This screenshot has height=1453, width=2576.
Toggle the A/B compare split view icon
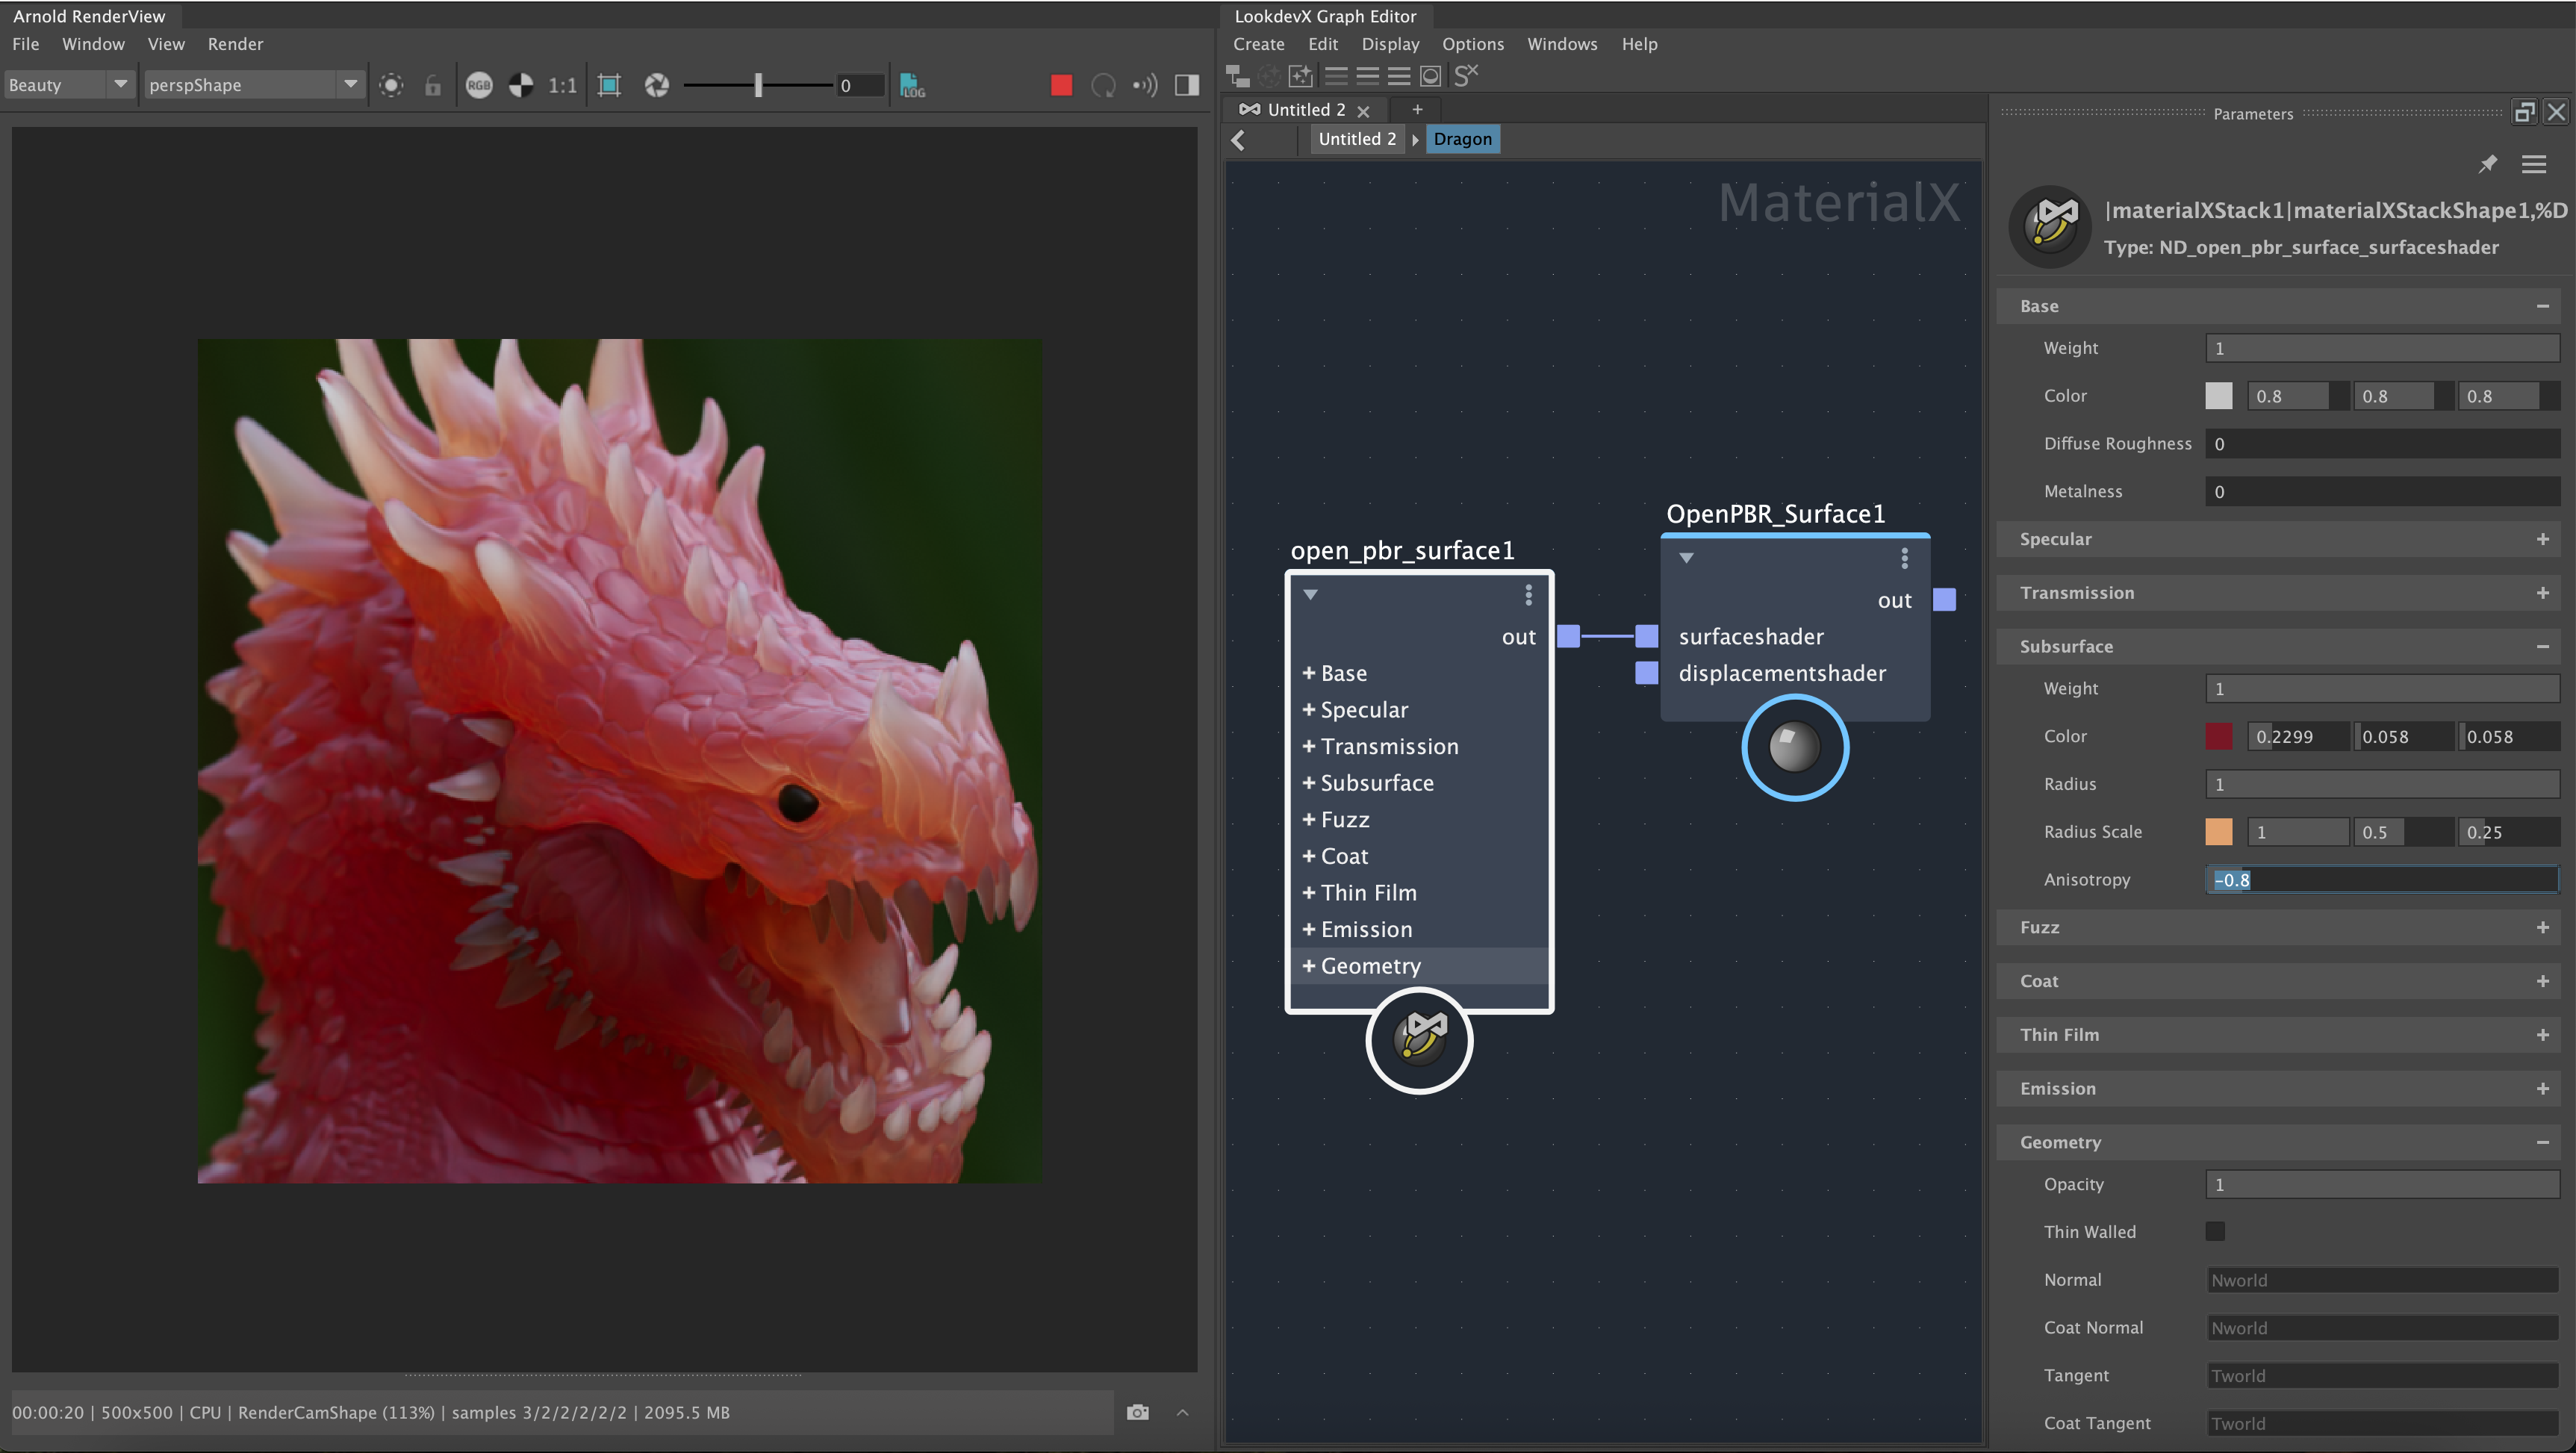tap(1187, 85)
